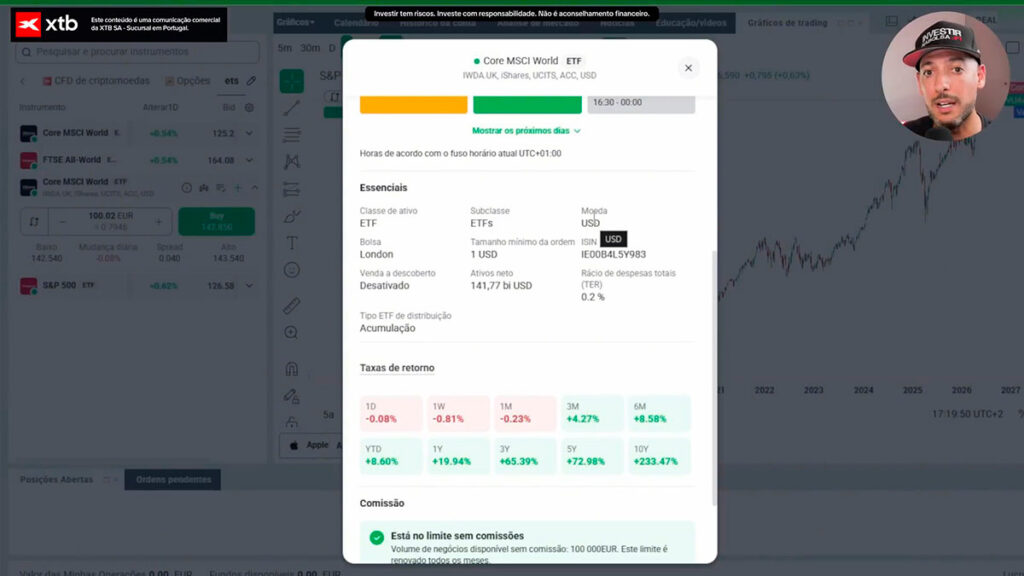This screenshot has height=576, width=1024.
Task: Click the dialog's vertical scrollbar
Action: [714, 377]
